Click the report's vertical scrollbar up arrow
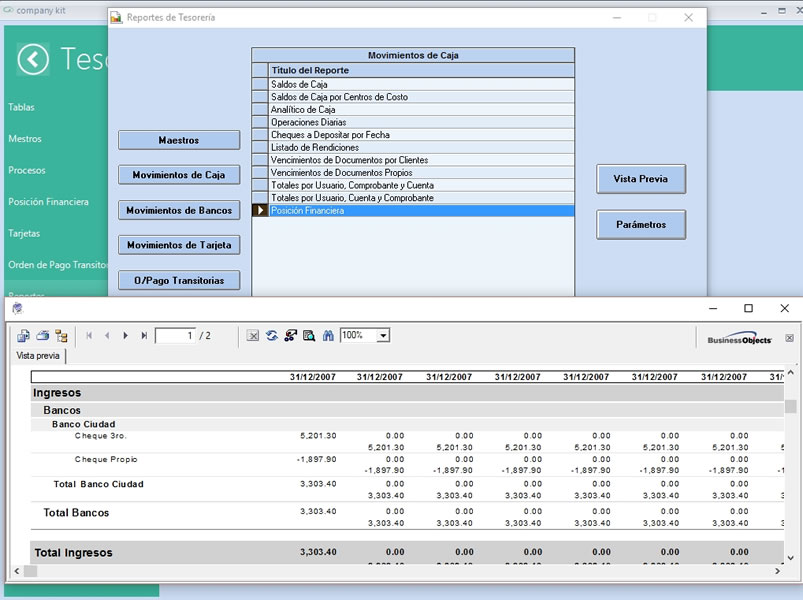Screen dimensions: 803x600 coord(791,373)
